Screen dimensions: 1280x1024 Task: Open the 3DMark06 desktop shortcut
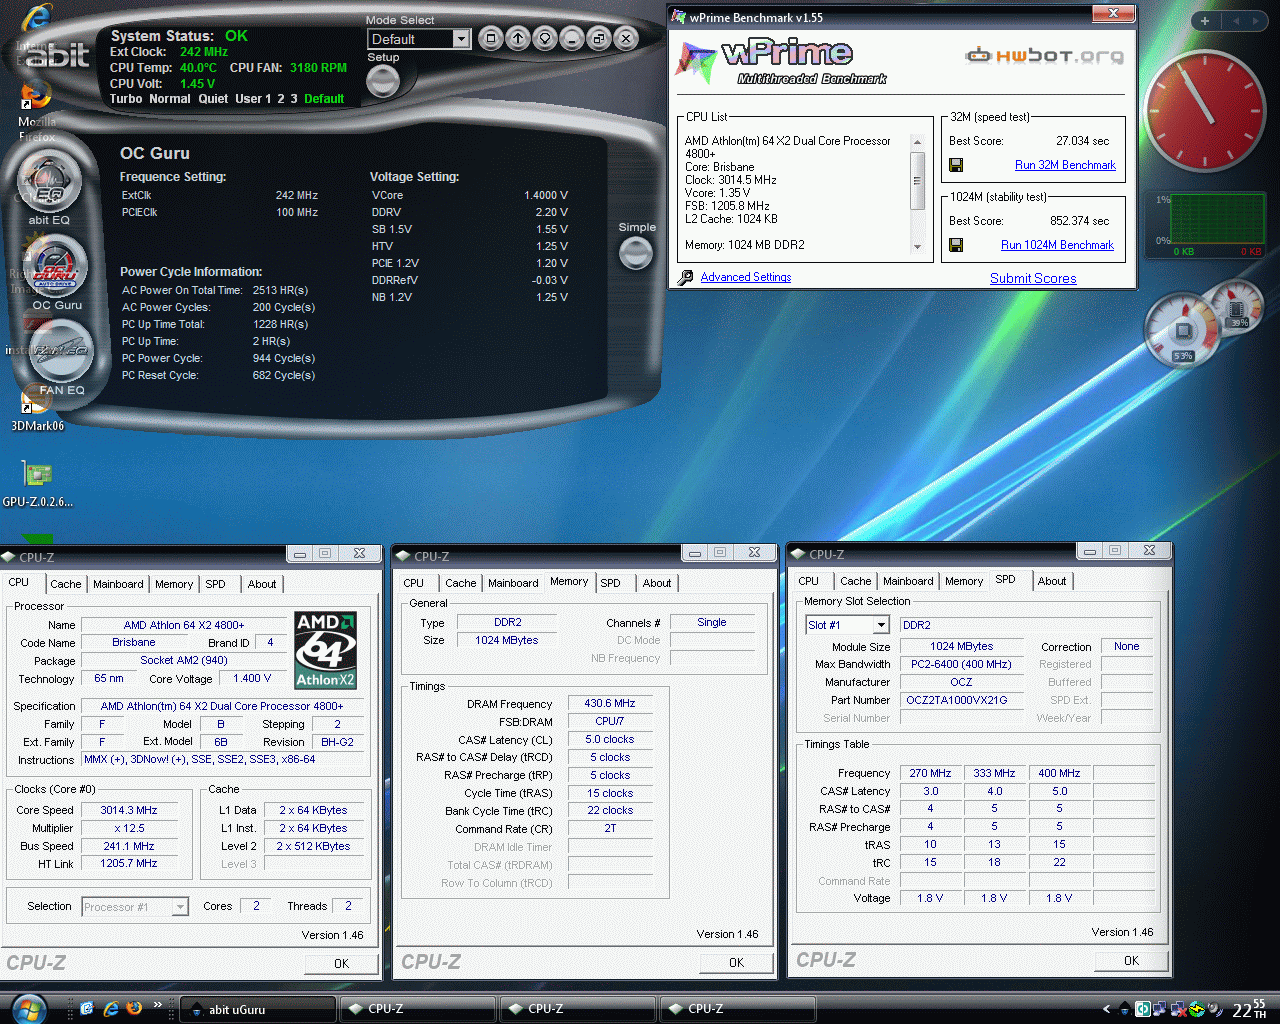37,412
